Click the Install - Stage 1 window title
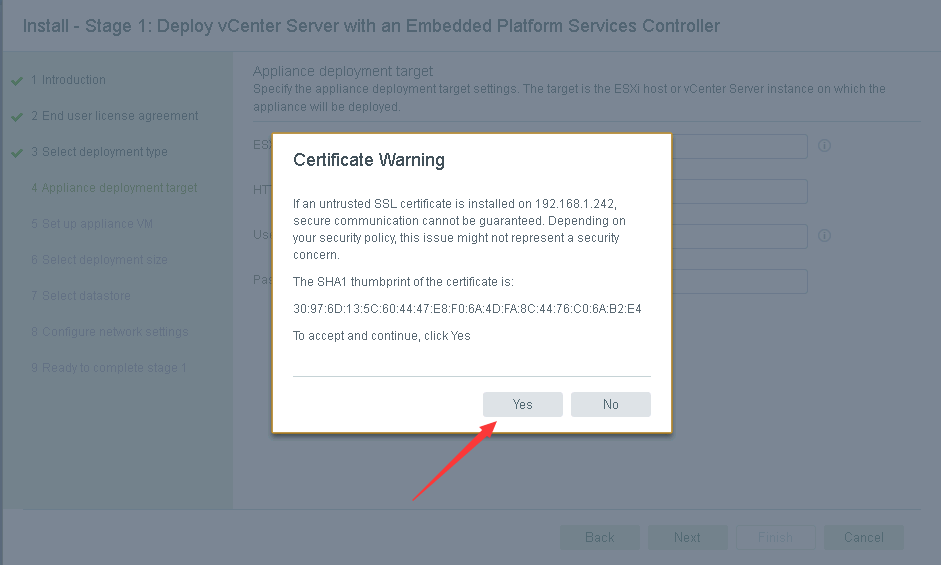Viewport: 941px width, 565px height. (x=371, y=26)
